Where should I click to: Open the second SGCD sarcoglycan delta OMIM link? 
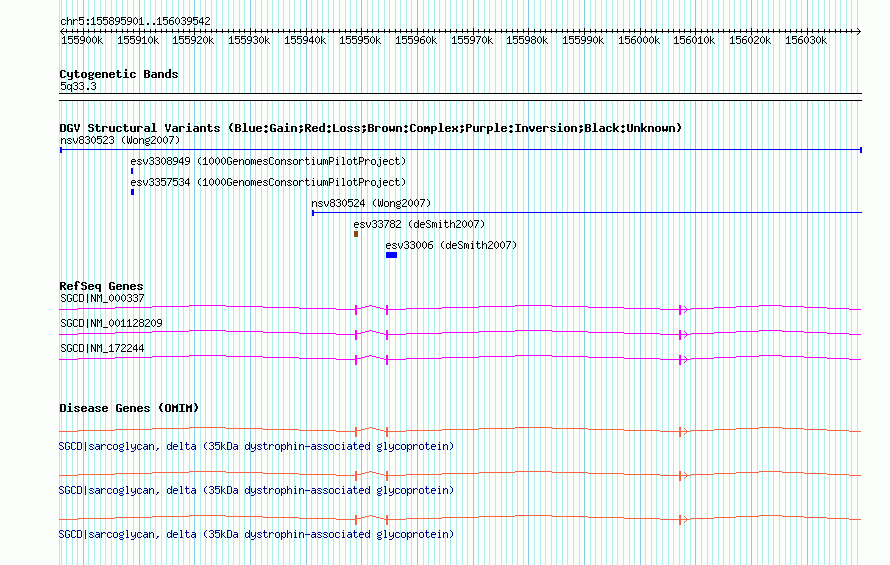click(256, 490)
